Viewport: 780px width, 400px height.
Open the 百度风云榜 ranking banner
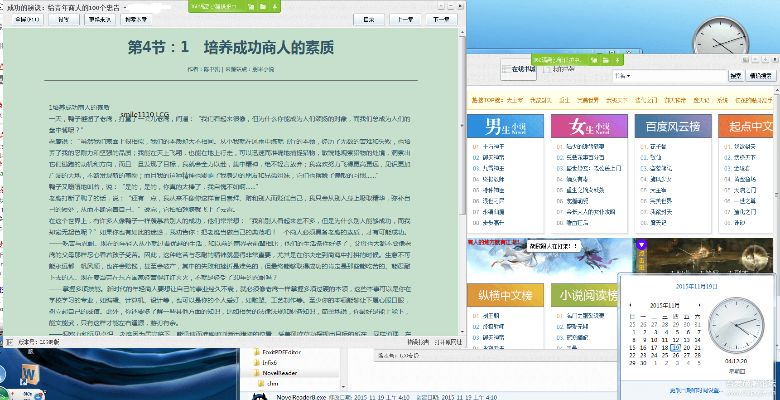[675, 126]
